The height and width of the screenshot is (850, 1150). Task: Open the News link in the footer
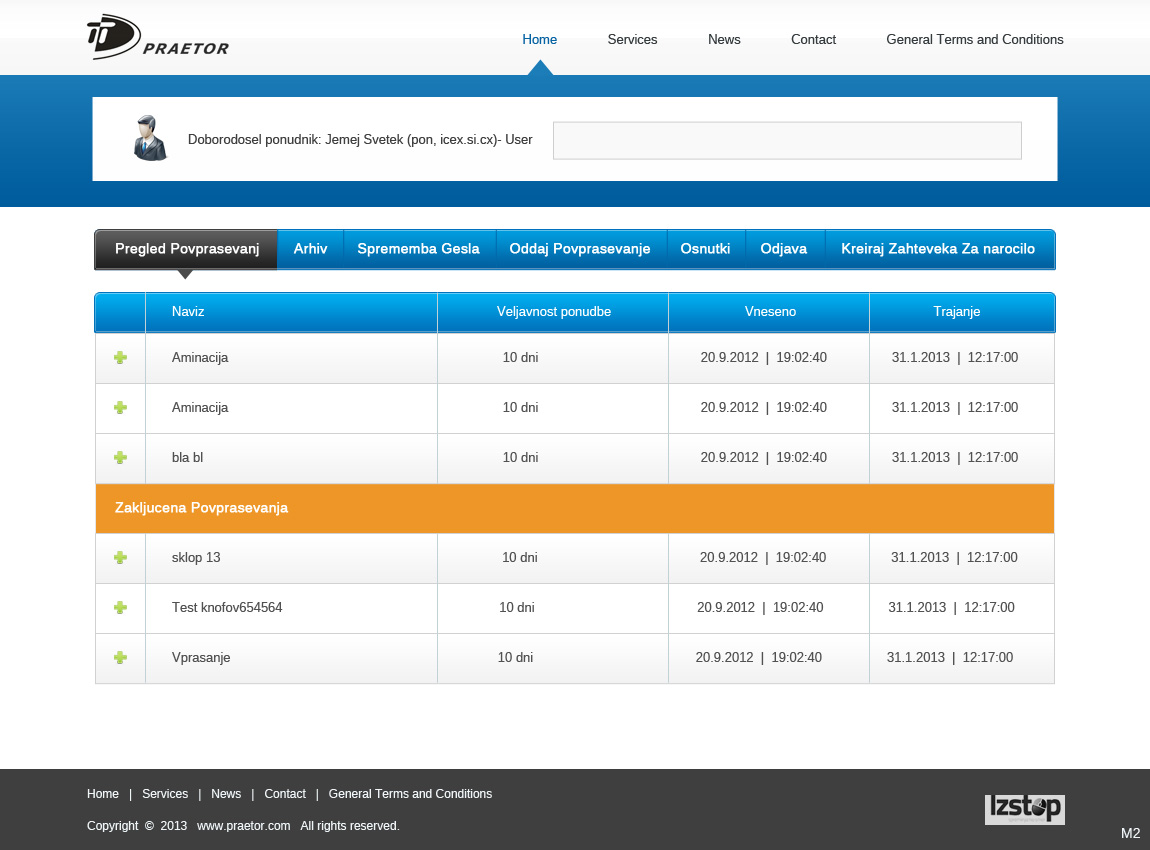click(226, 794)
